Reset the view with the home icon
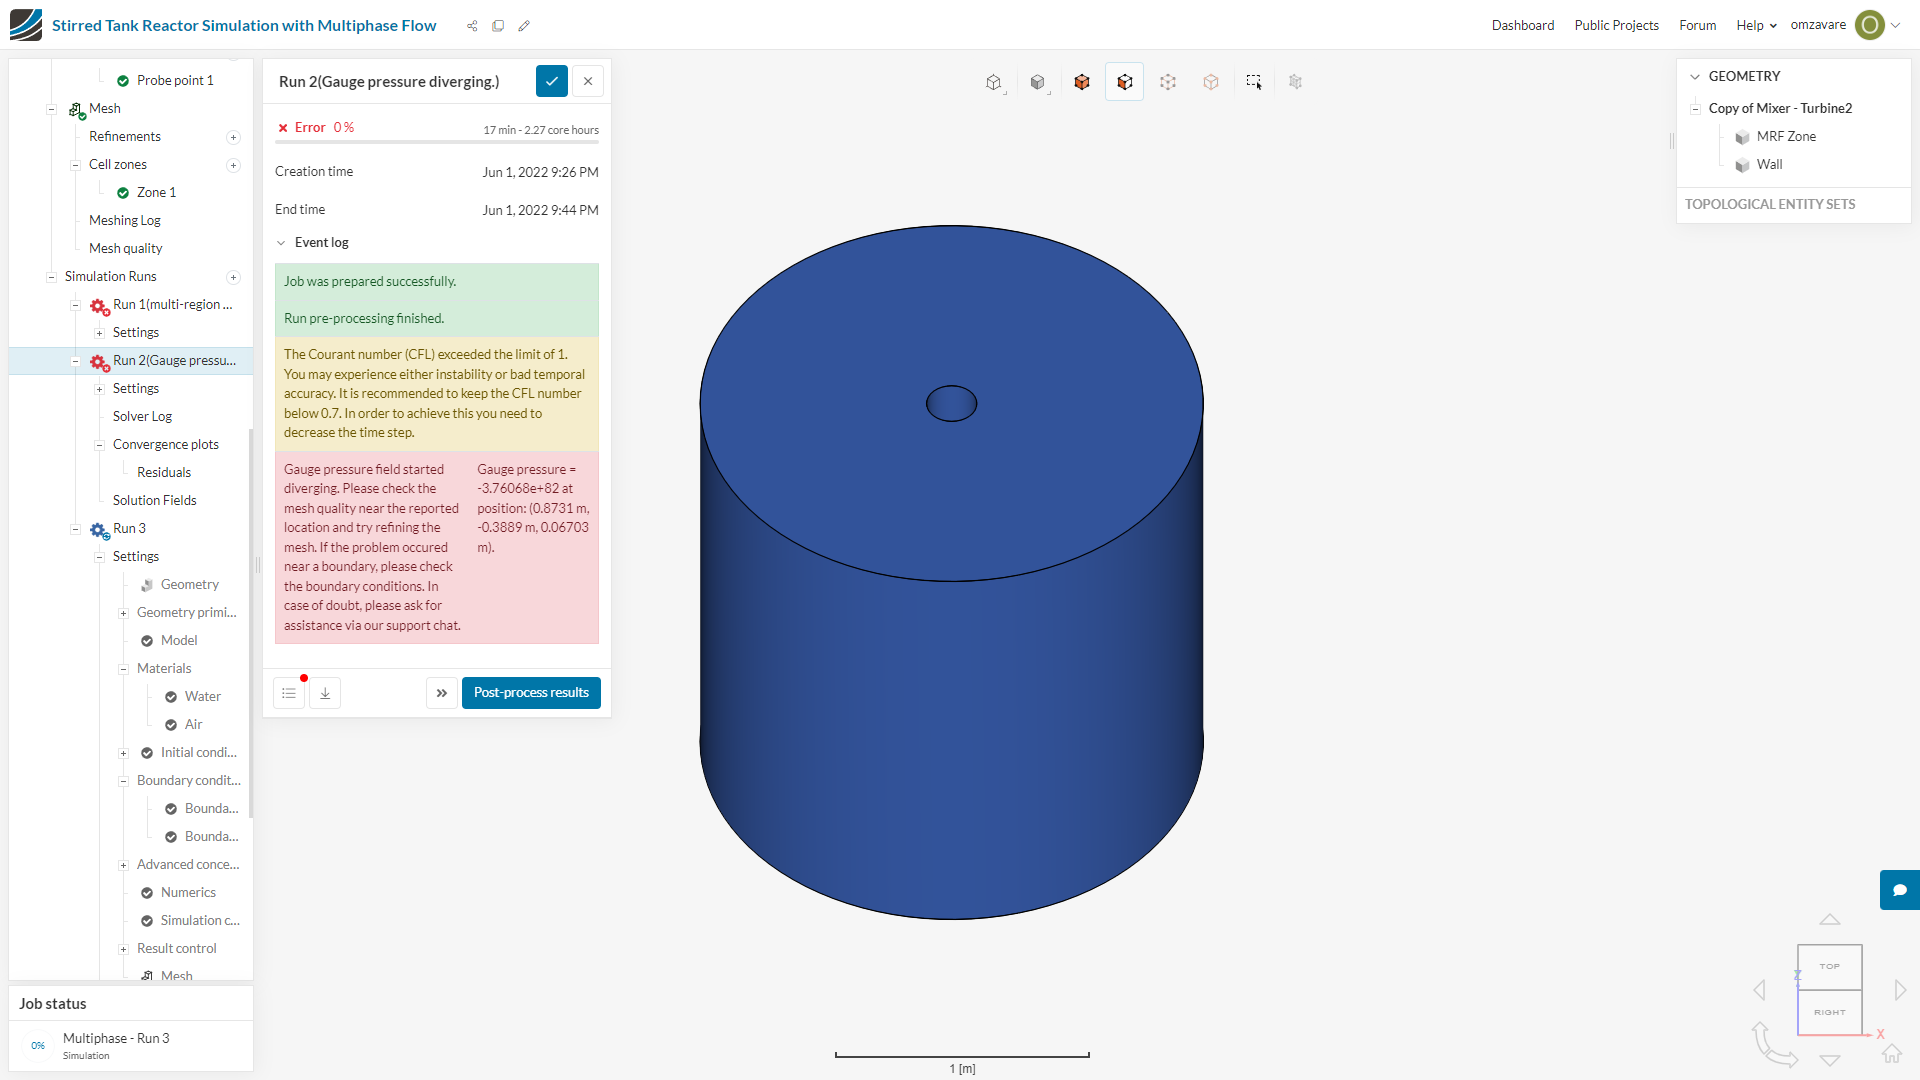 pyautogui.click(x=1891, y=1053)
